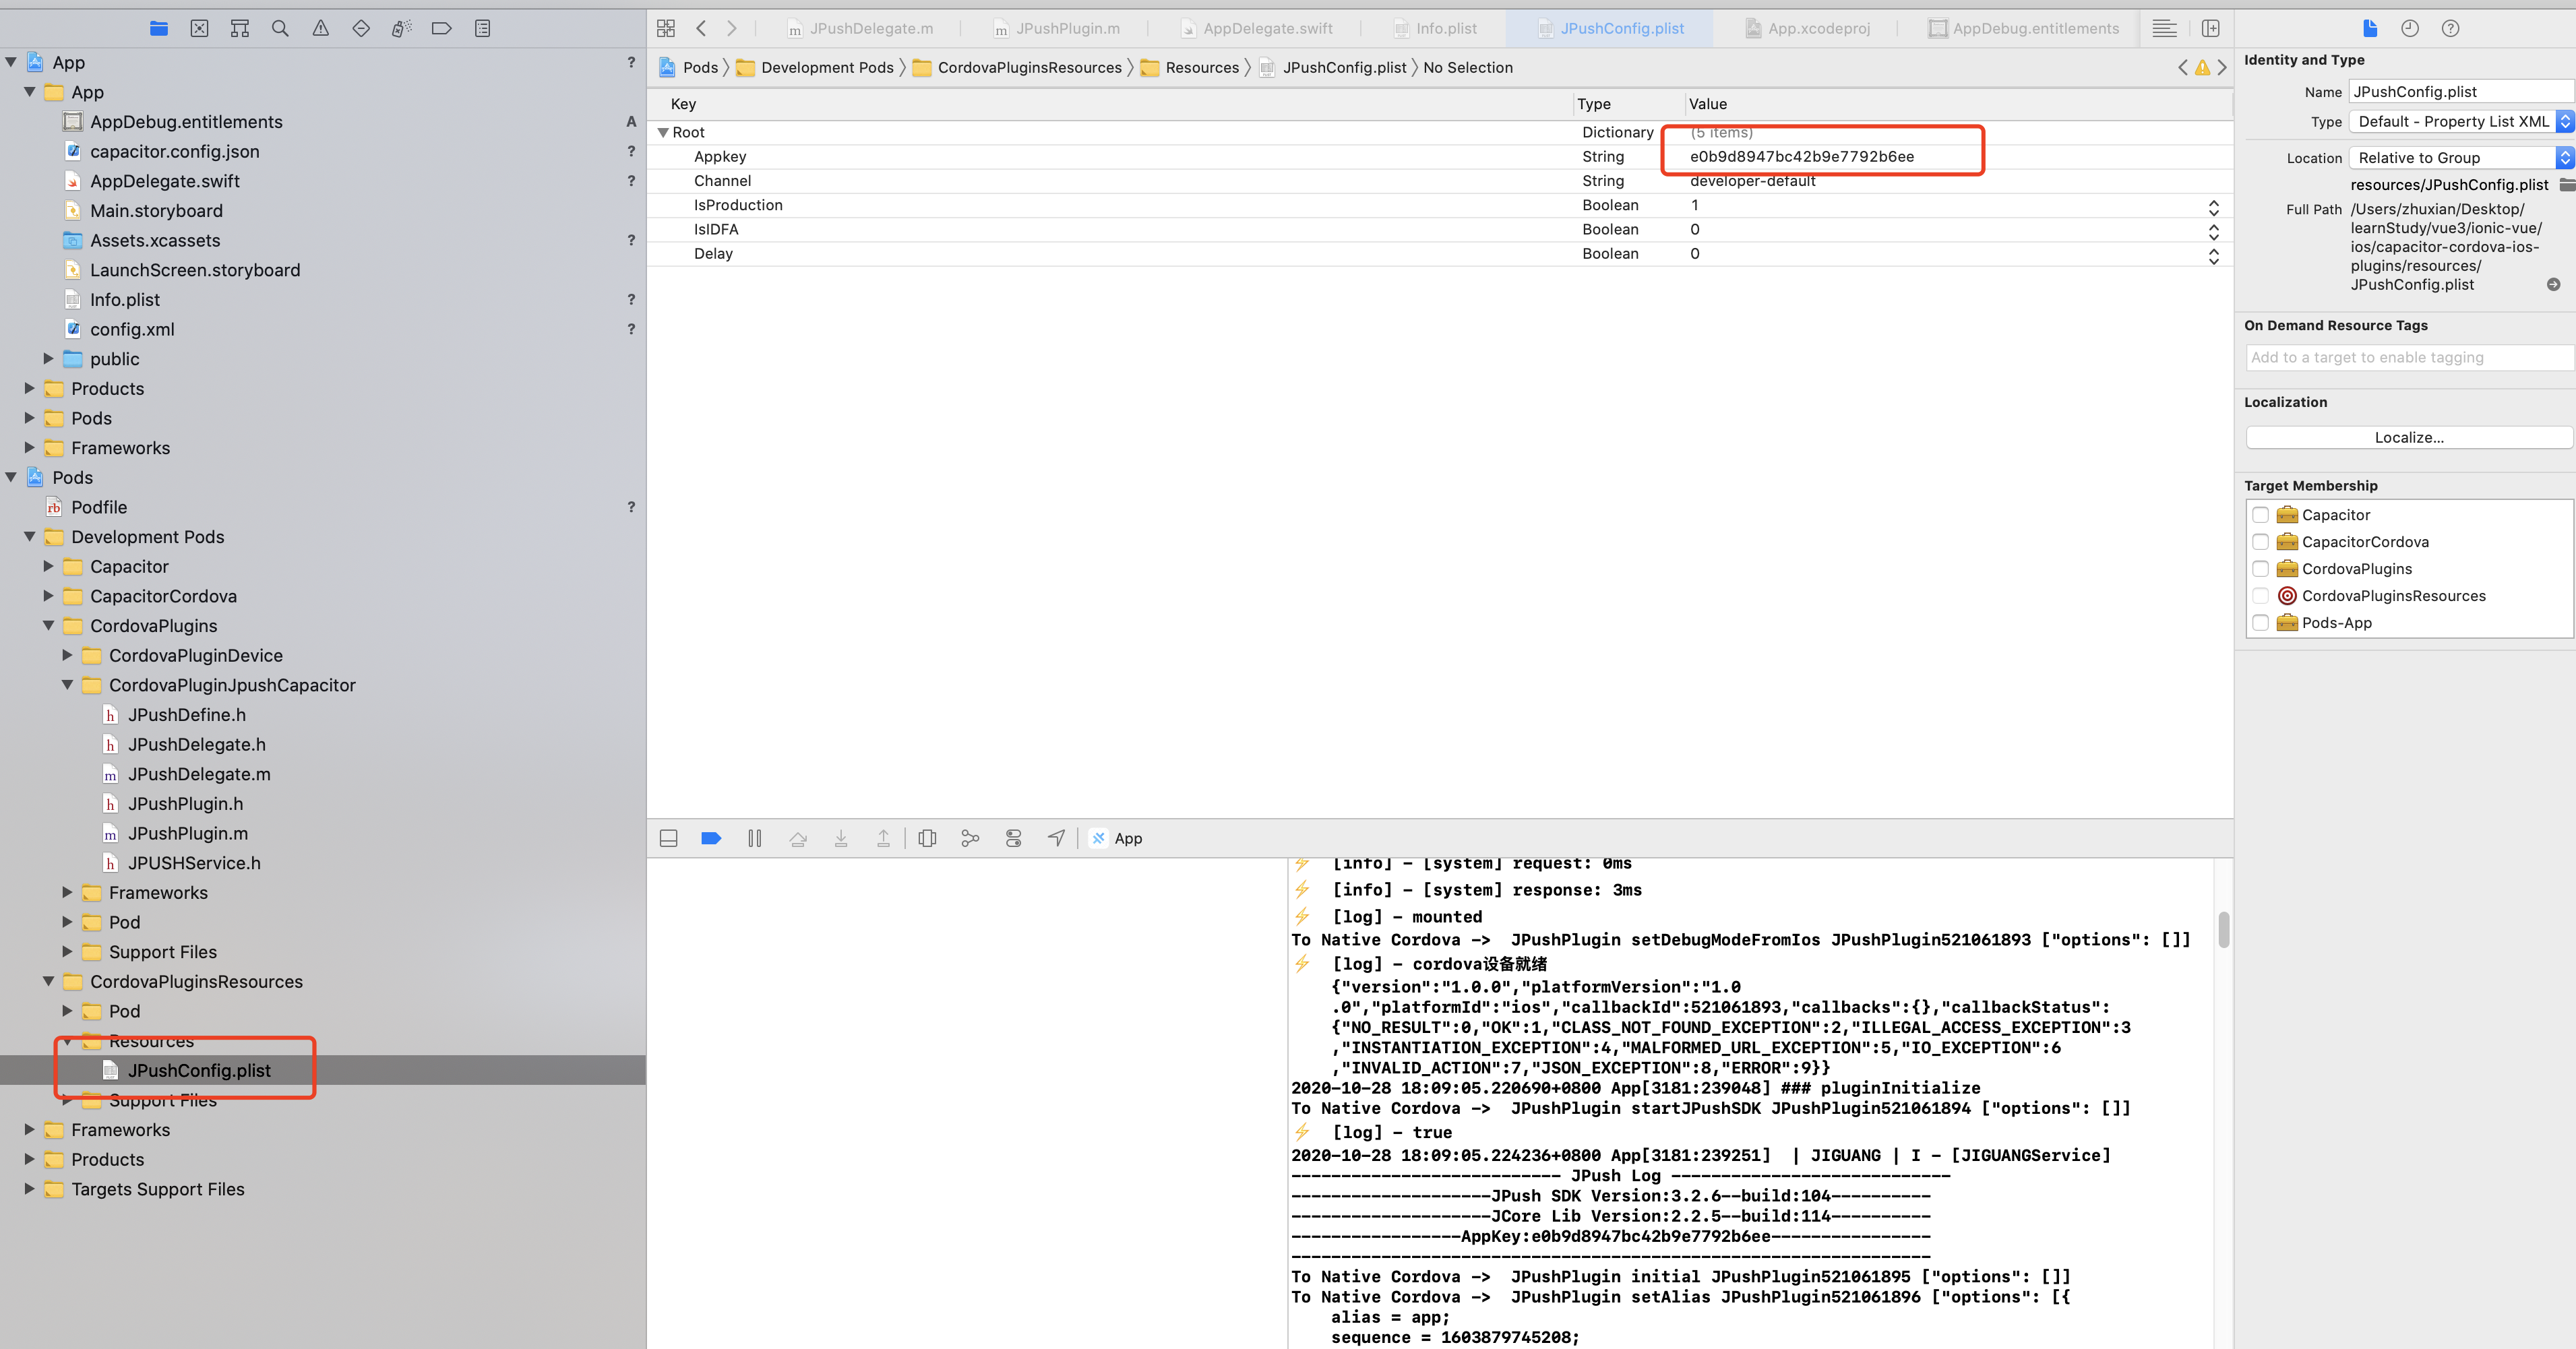Click the Localize... button

(x=2409, y=438)
